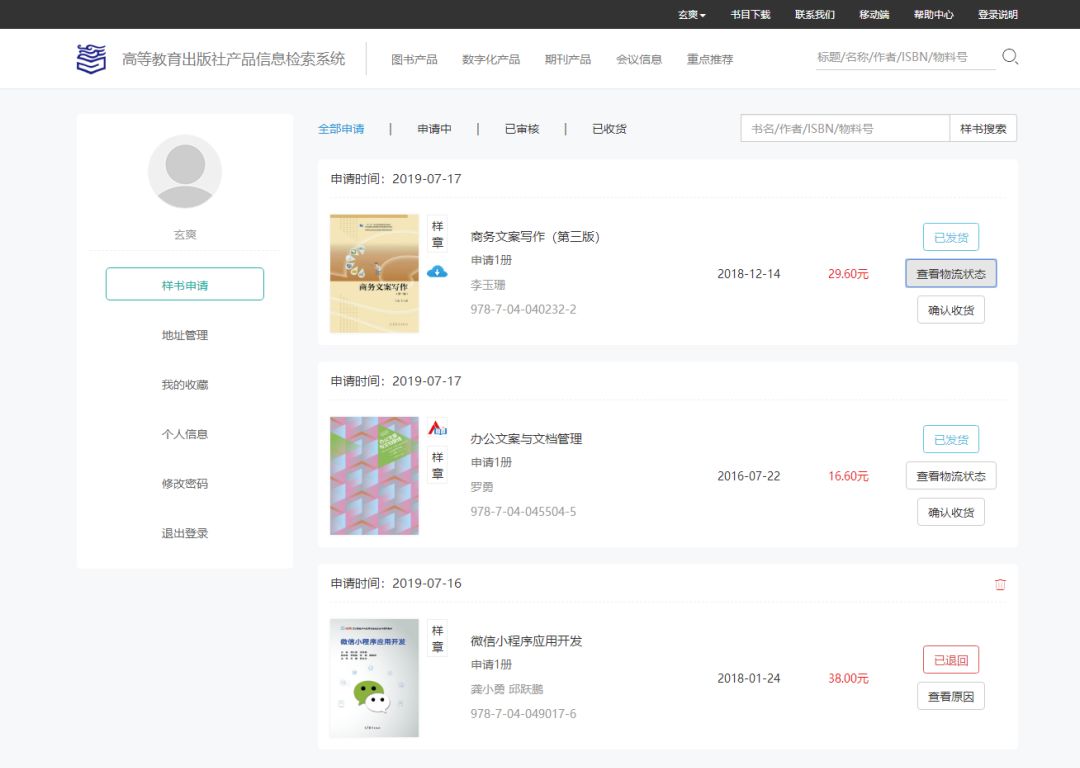This screenshot has height=768, width=1080.
Task: Focus the 书名/作者/ISBN/物料号 sample search field
Action: pyautogui.click(x=844, y=129)
